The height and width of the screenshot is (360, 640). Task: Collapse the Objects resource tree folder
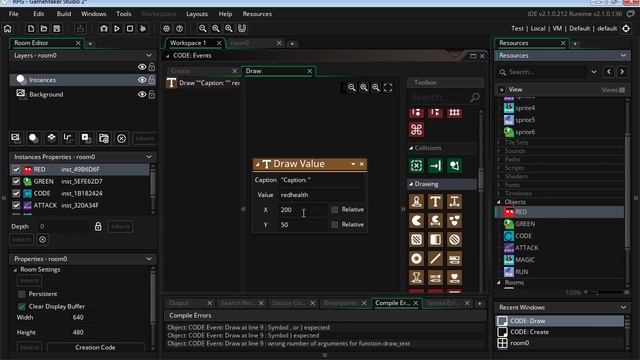pyautogui.click(x=499, y=202)
